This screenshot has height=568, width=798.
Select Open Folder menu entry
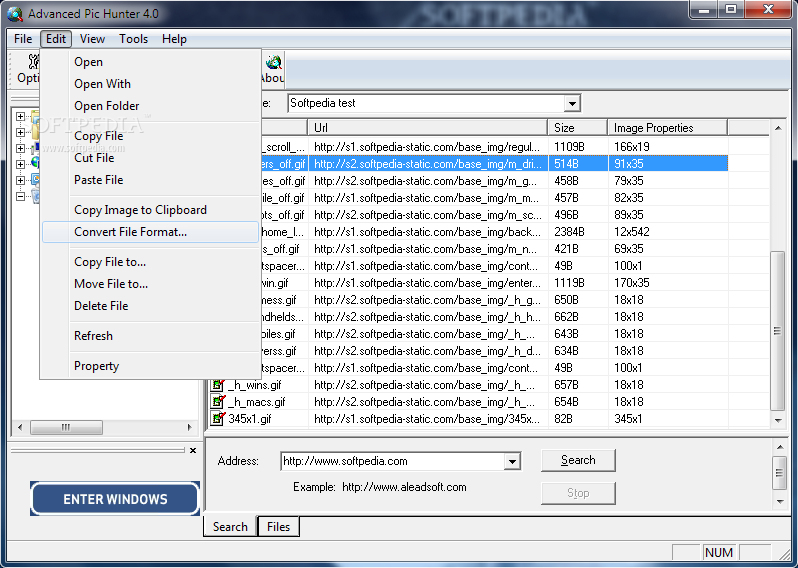pos(151,106)
